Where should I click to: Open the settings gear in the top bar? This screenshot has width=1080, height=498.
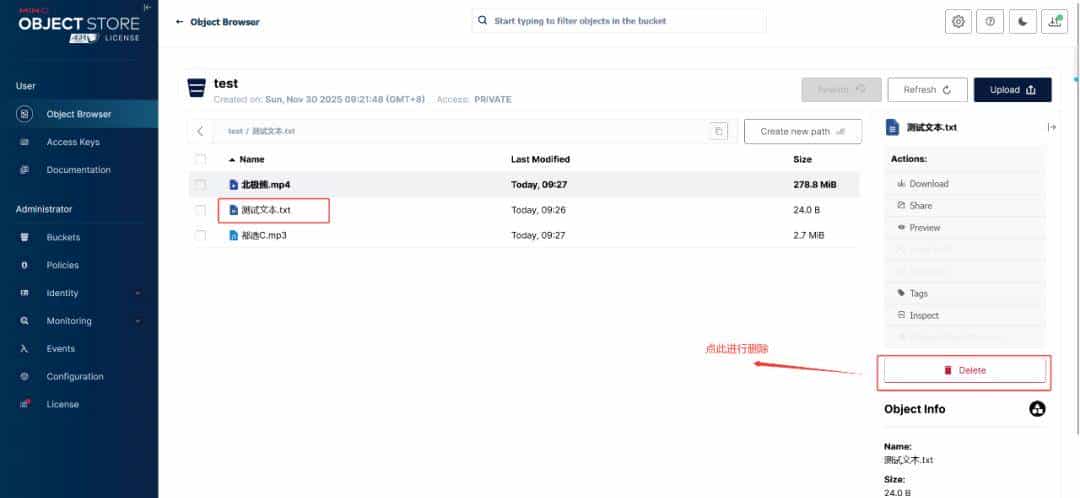[958, 21]
